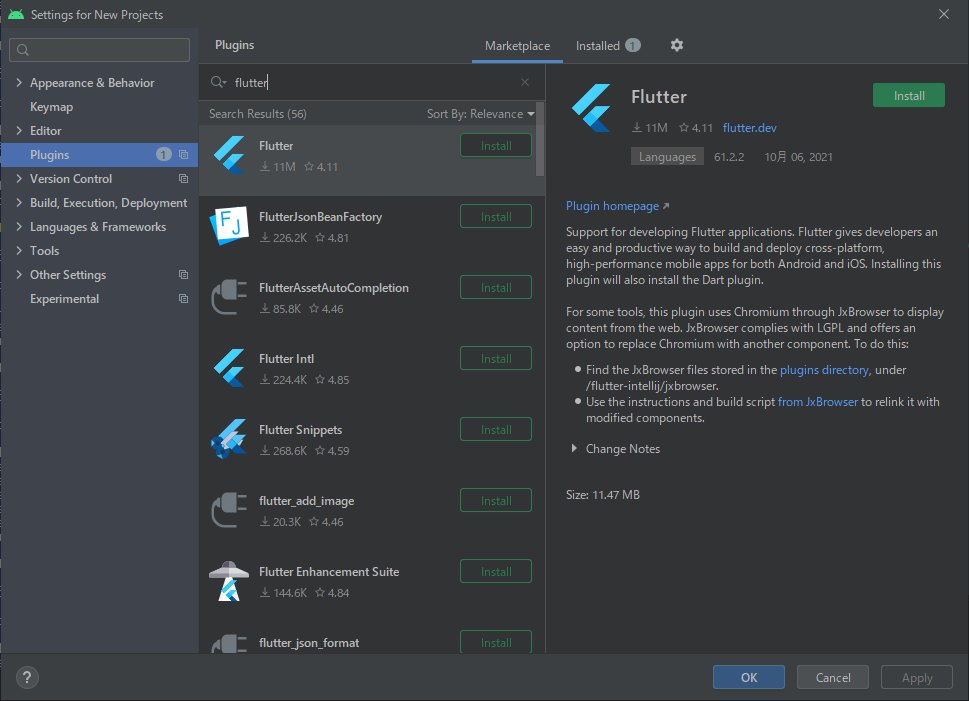
Task: Open the plugins directory link
Action: (x=824, y=370)
